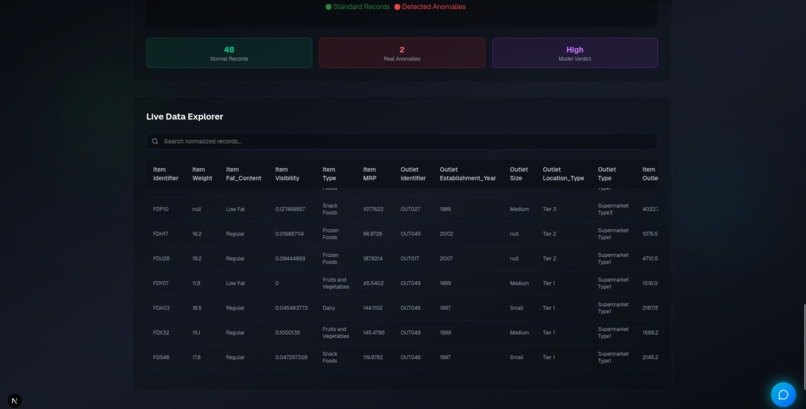Click the null weight in FDP10 row
The width and height of the screenshot is (806, 409).
tap(196, 209)
